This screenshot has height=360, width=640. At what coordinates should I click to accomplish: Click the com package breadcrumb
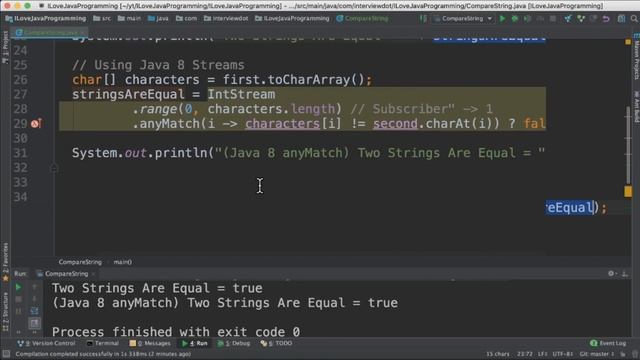(186, 19)
